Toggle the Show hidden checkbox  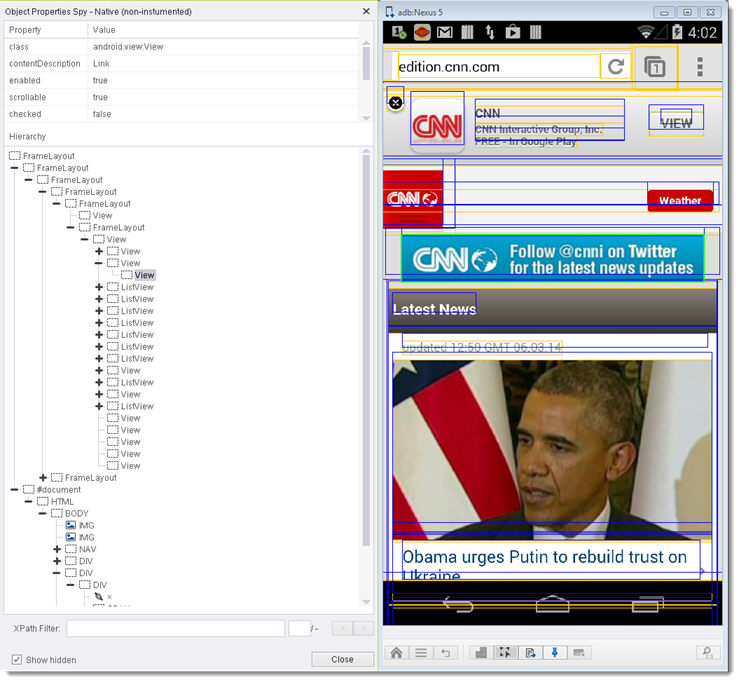(16, 660)
